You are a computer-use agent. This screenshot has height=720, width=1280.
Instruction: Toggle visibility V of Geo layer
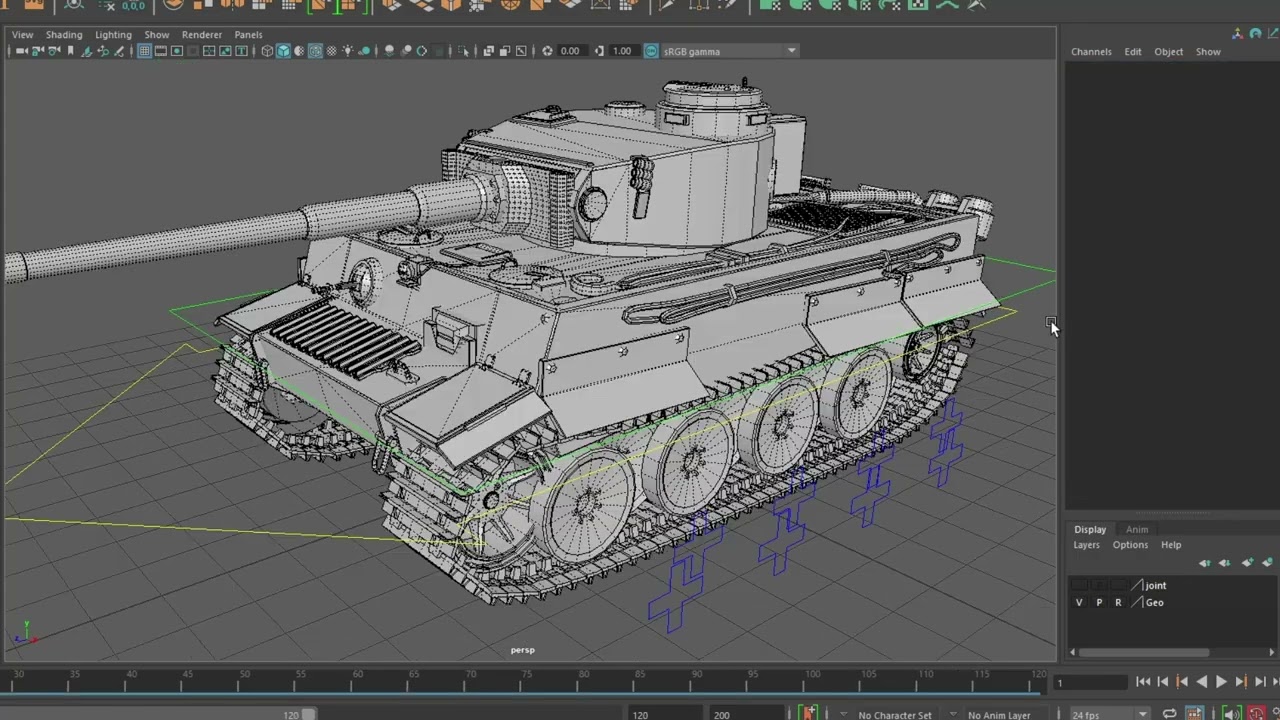click(1079, 602)
